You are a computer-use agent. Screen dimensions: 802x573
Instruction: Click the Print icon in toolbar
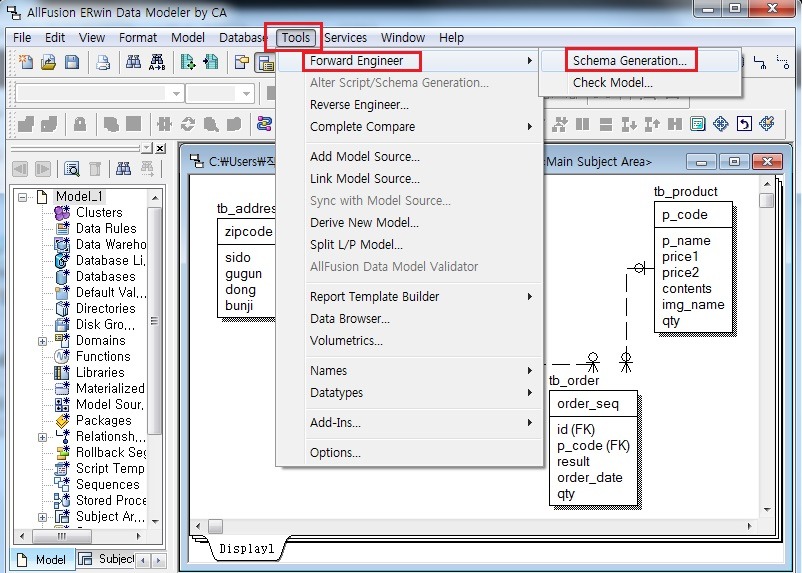click(102, 63)
